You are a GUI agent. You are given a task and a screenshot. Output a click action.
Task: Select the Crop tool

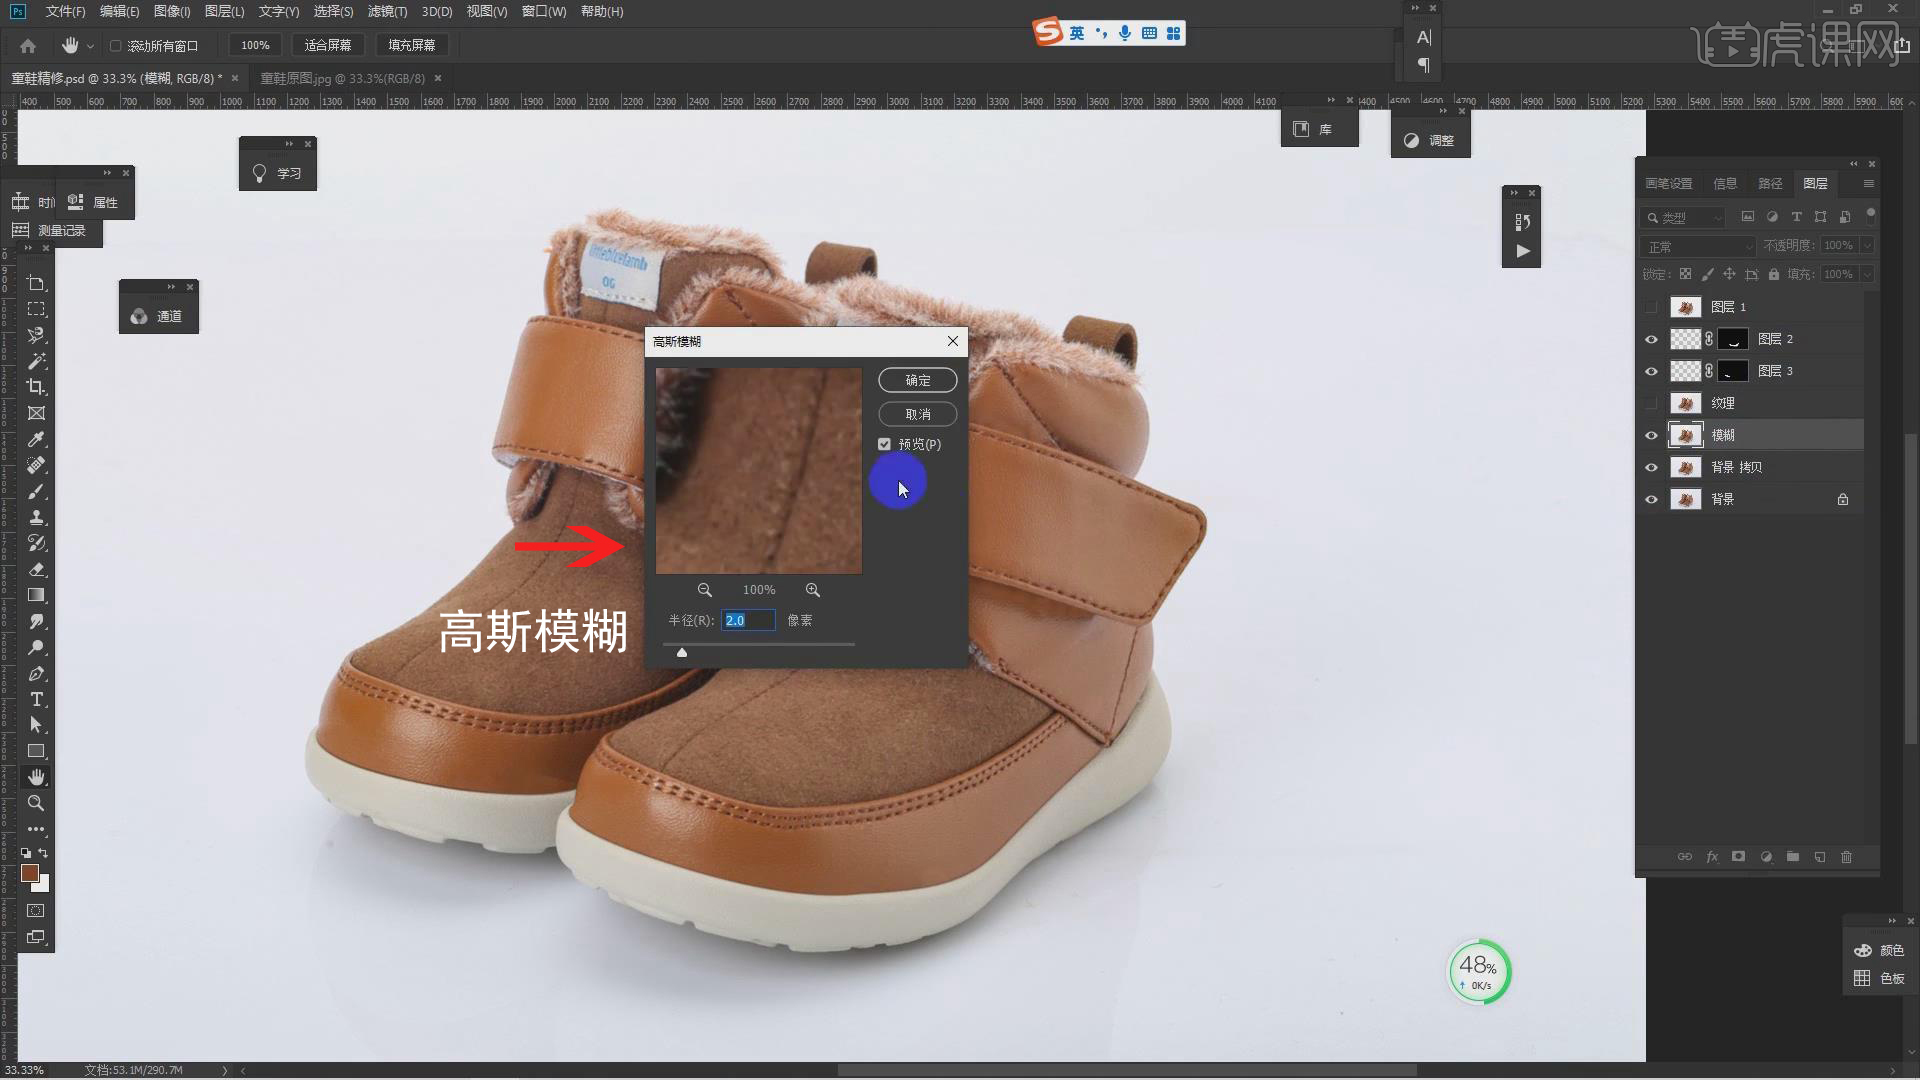36,387
